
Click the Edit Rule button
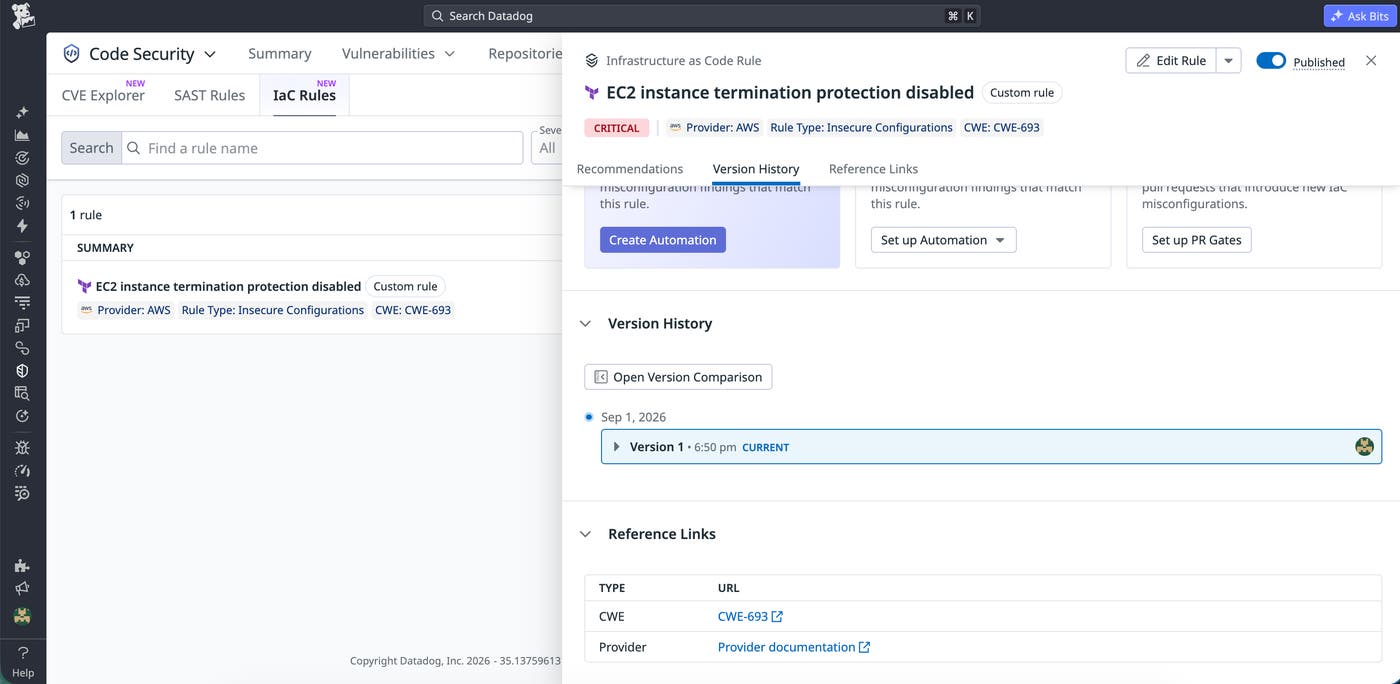point(1171,61)
